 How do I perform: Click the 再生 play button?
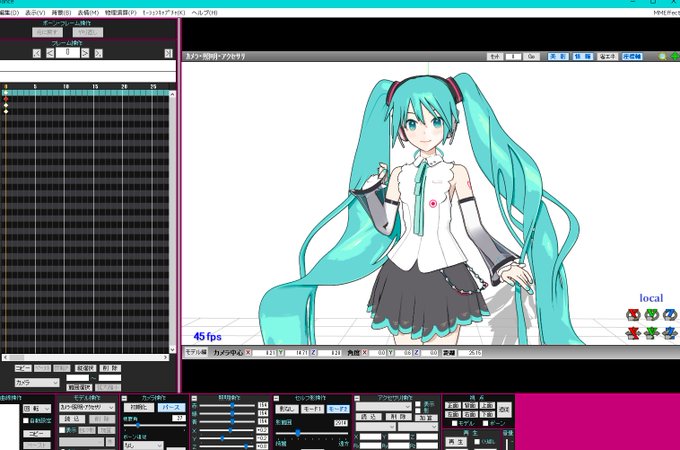[456, 442]
